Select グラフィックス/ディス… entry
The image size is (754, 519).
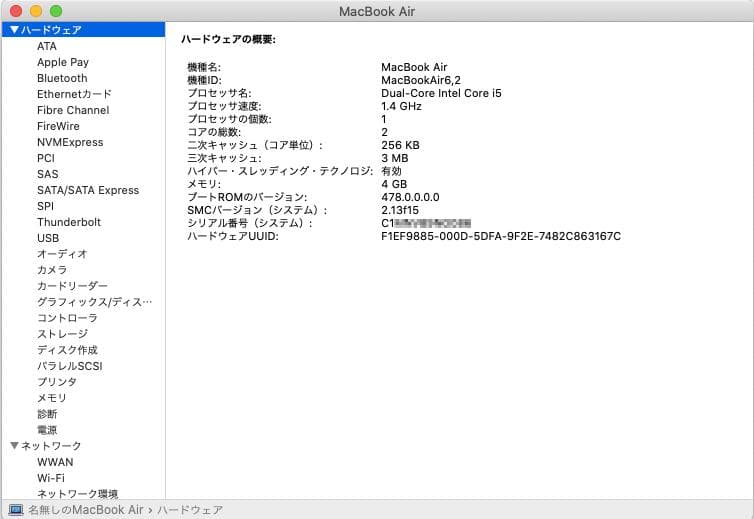coord(94,302)
